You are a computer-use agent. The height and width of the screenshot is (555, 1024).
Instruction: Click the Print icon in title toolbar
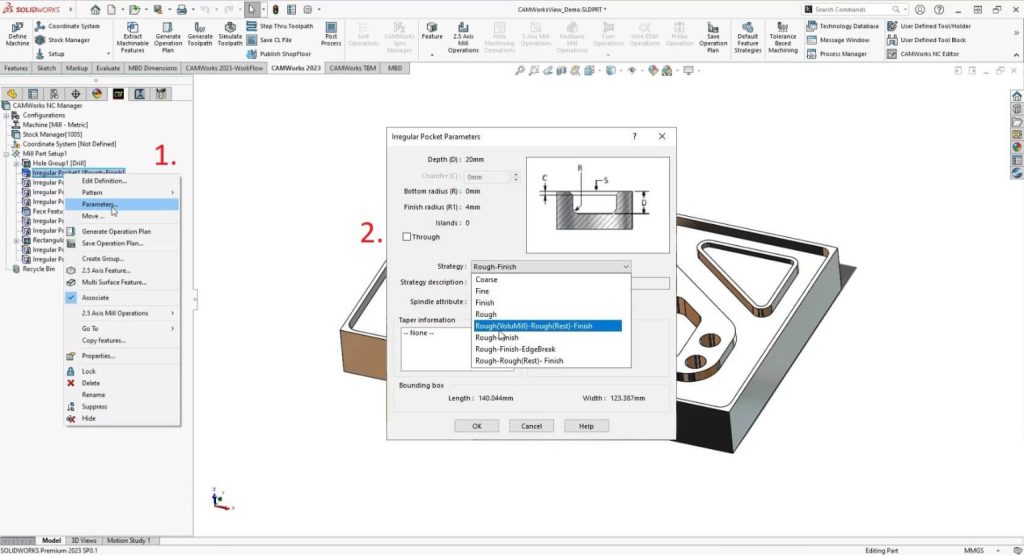pyautogui.click(x=182, y=10)
